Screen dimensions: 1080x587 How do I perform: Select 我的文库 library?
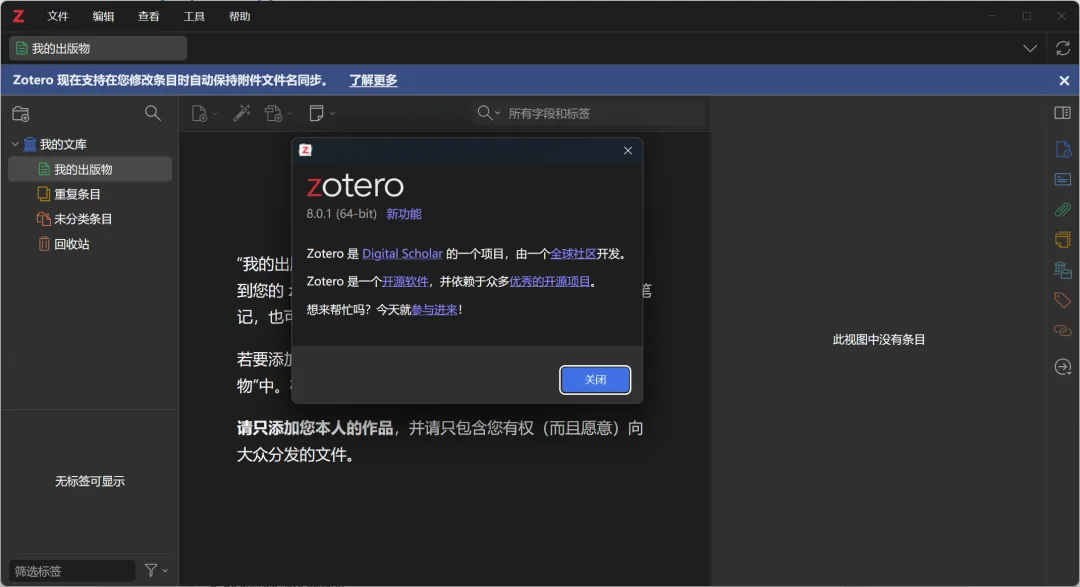[x=63, y=144]
